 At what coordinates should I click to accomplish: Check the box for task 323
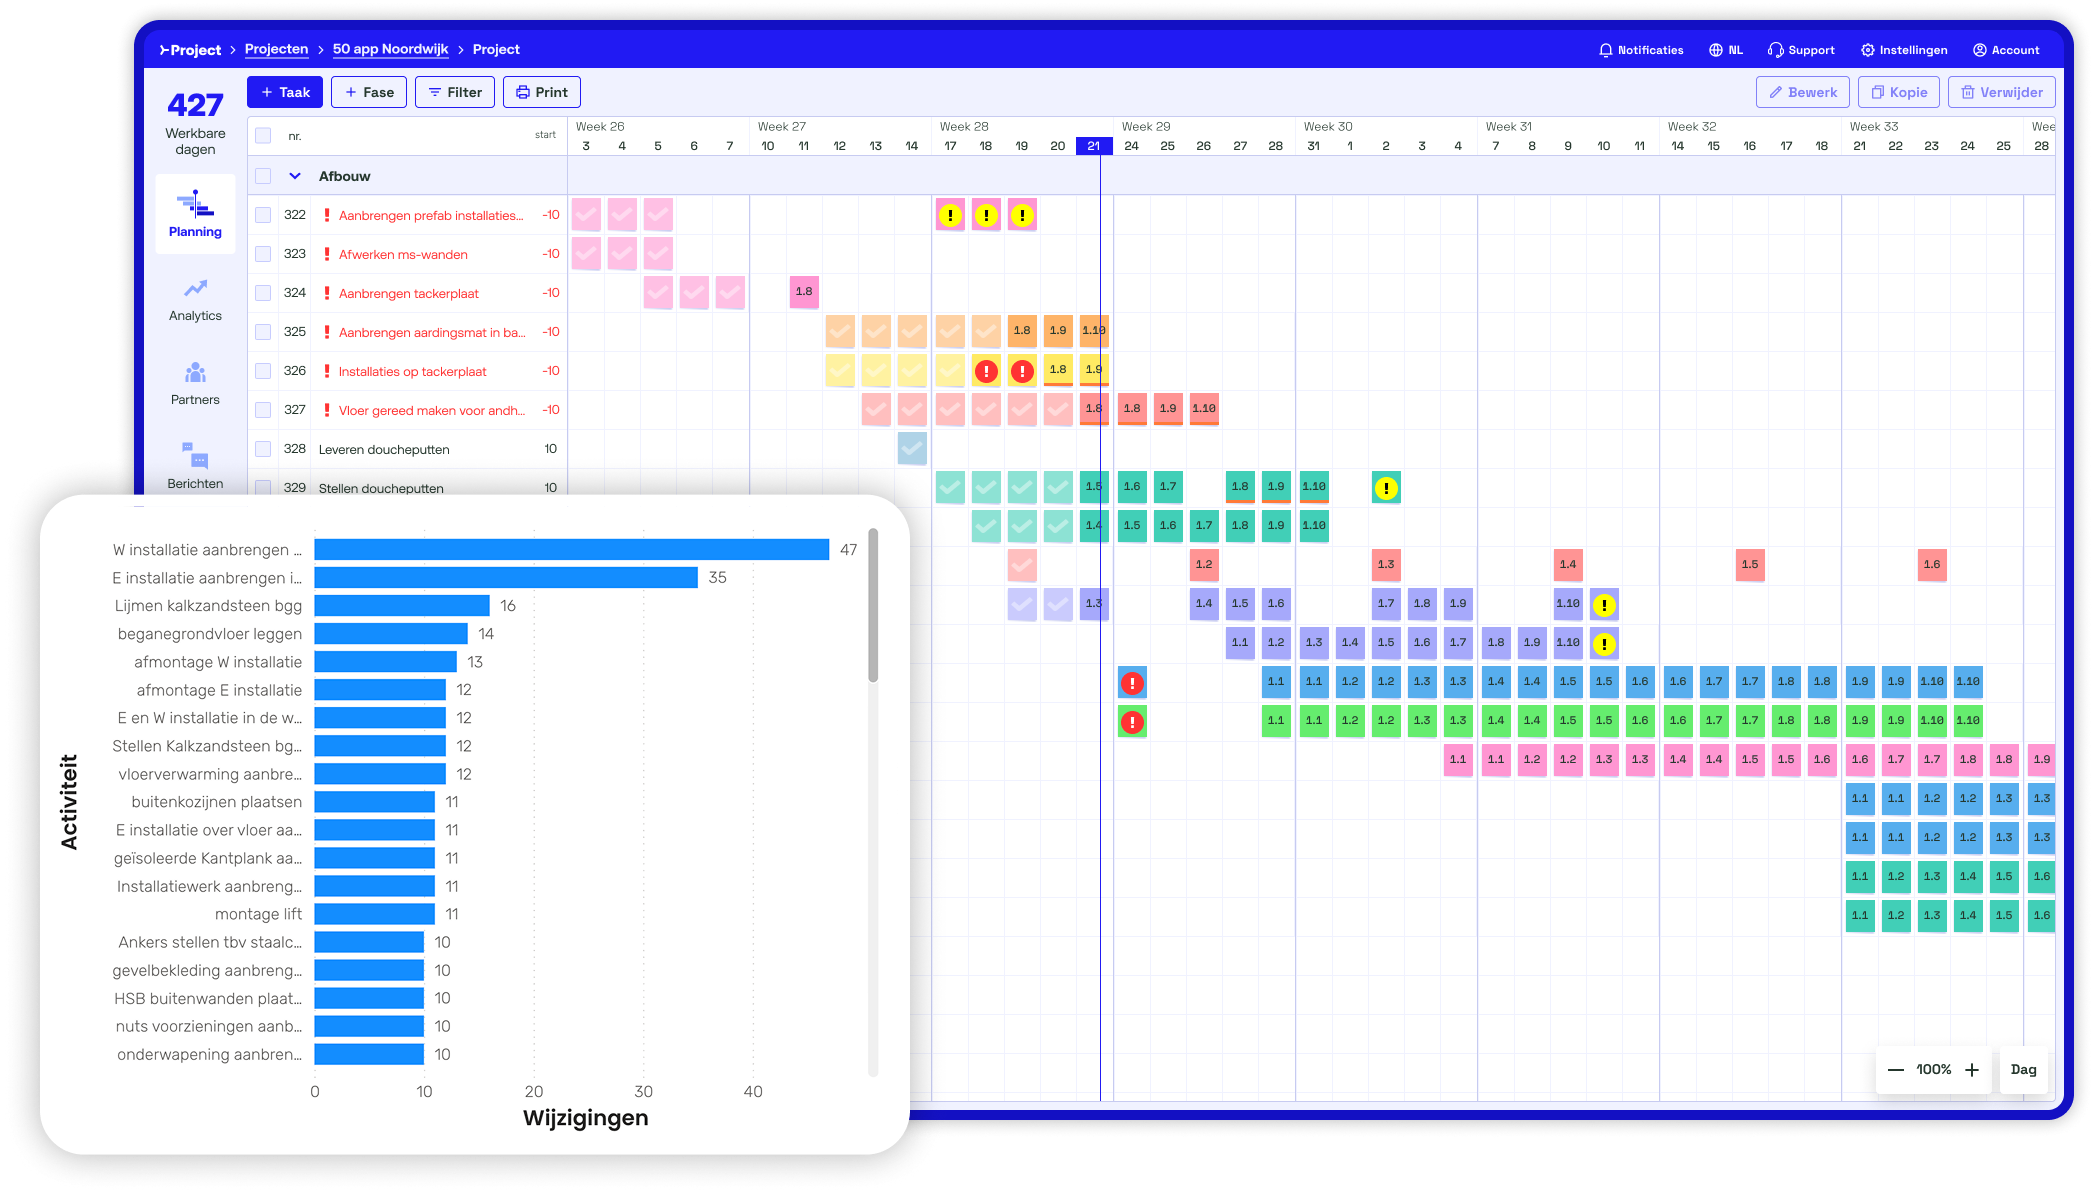263,254
